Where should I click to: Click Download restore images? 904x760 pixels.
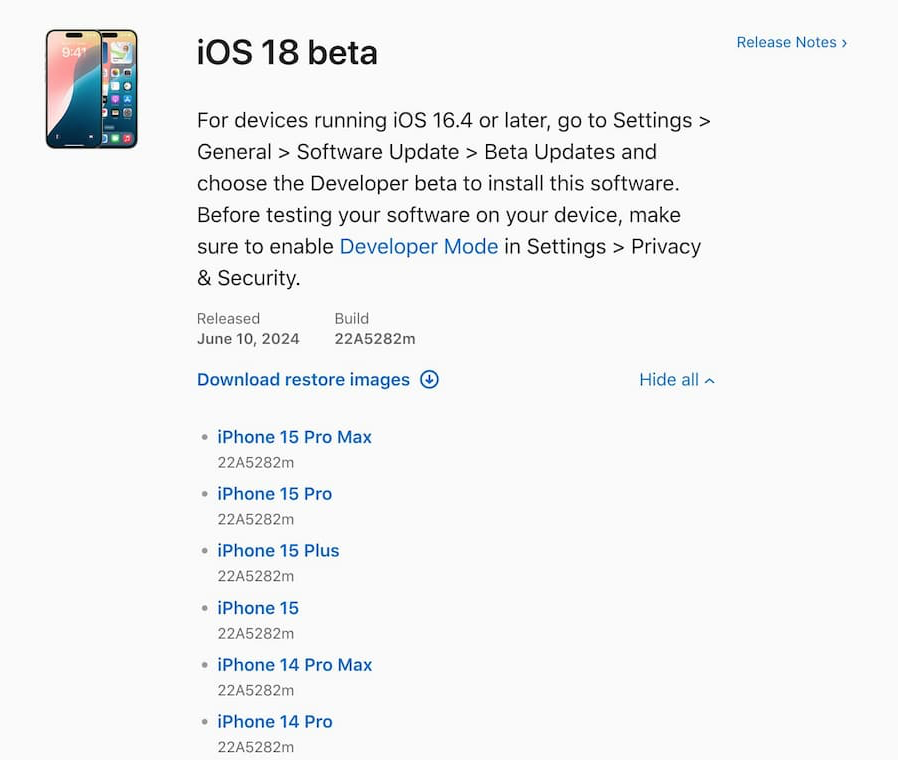[x=303, y=380]
